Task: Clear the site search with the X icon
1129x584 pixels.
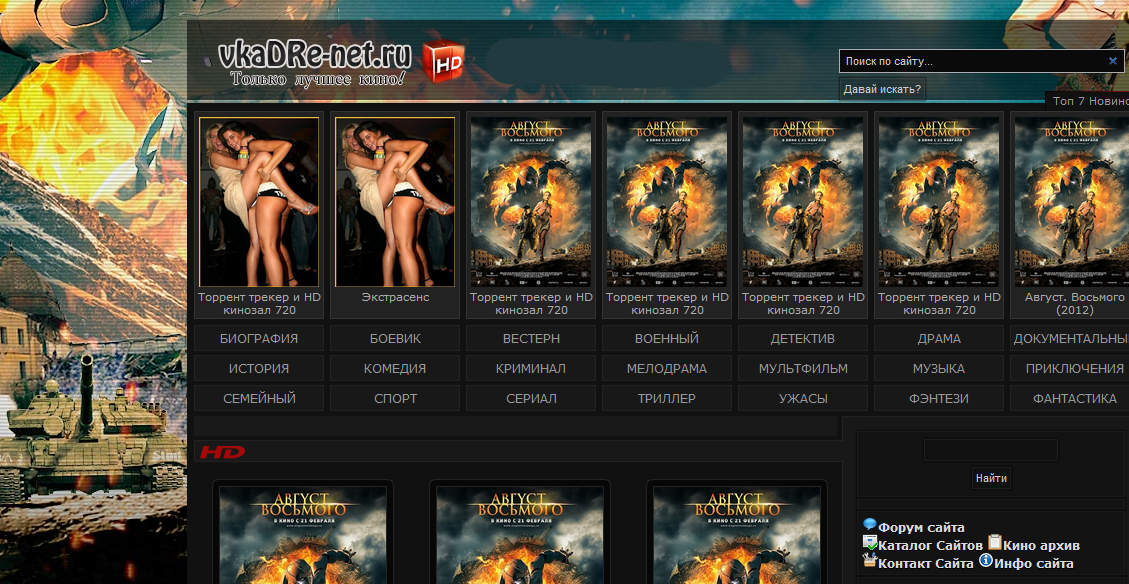Action: tap(1112, 61)
